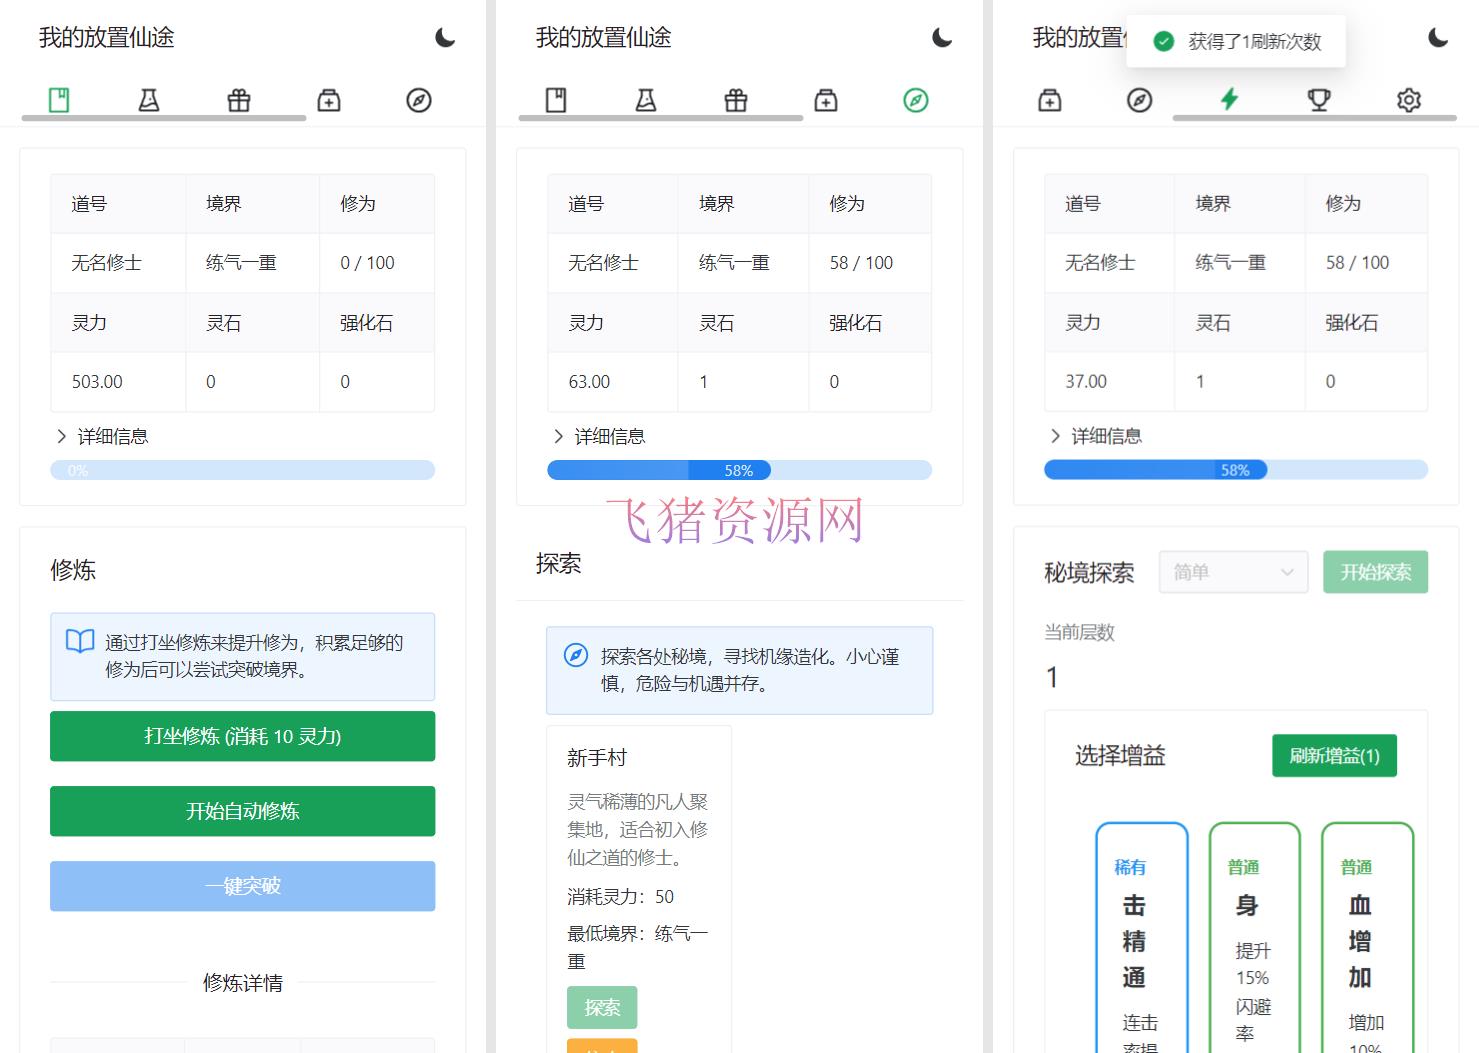The height and width of the screenshot is (1053, 1479).
Task: Open the trophy achievements icon
Action: tap(1319, 99)
